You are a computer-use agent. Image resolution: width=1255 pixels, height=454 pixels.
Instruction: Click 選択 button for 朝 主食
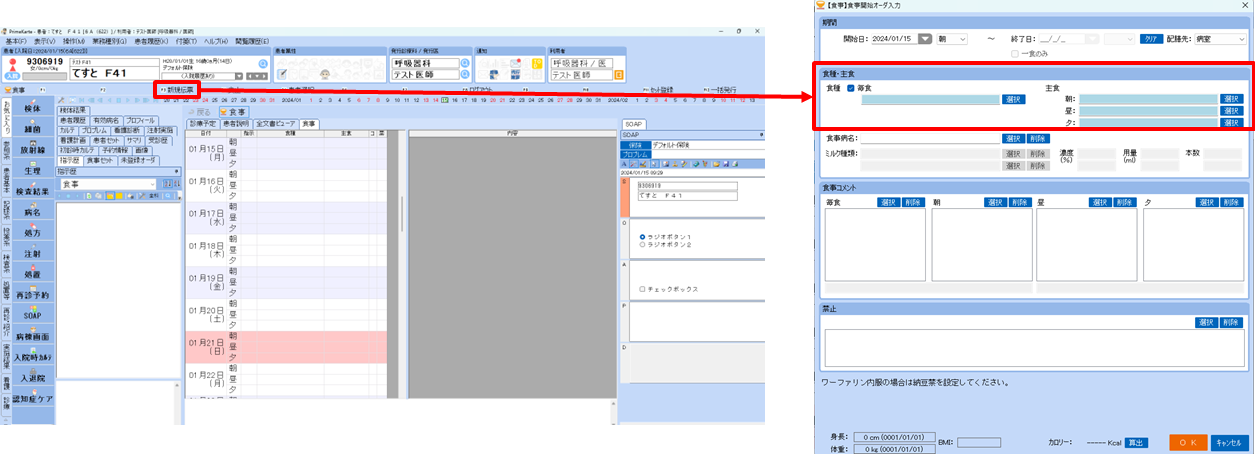(x=1230, y=99)
